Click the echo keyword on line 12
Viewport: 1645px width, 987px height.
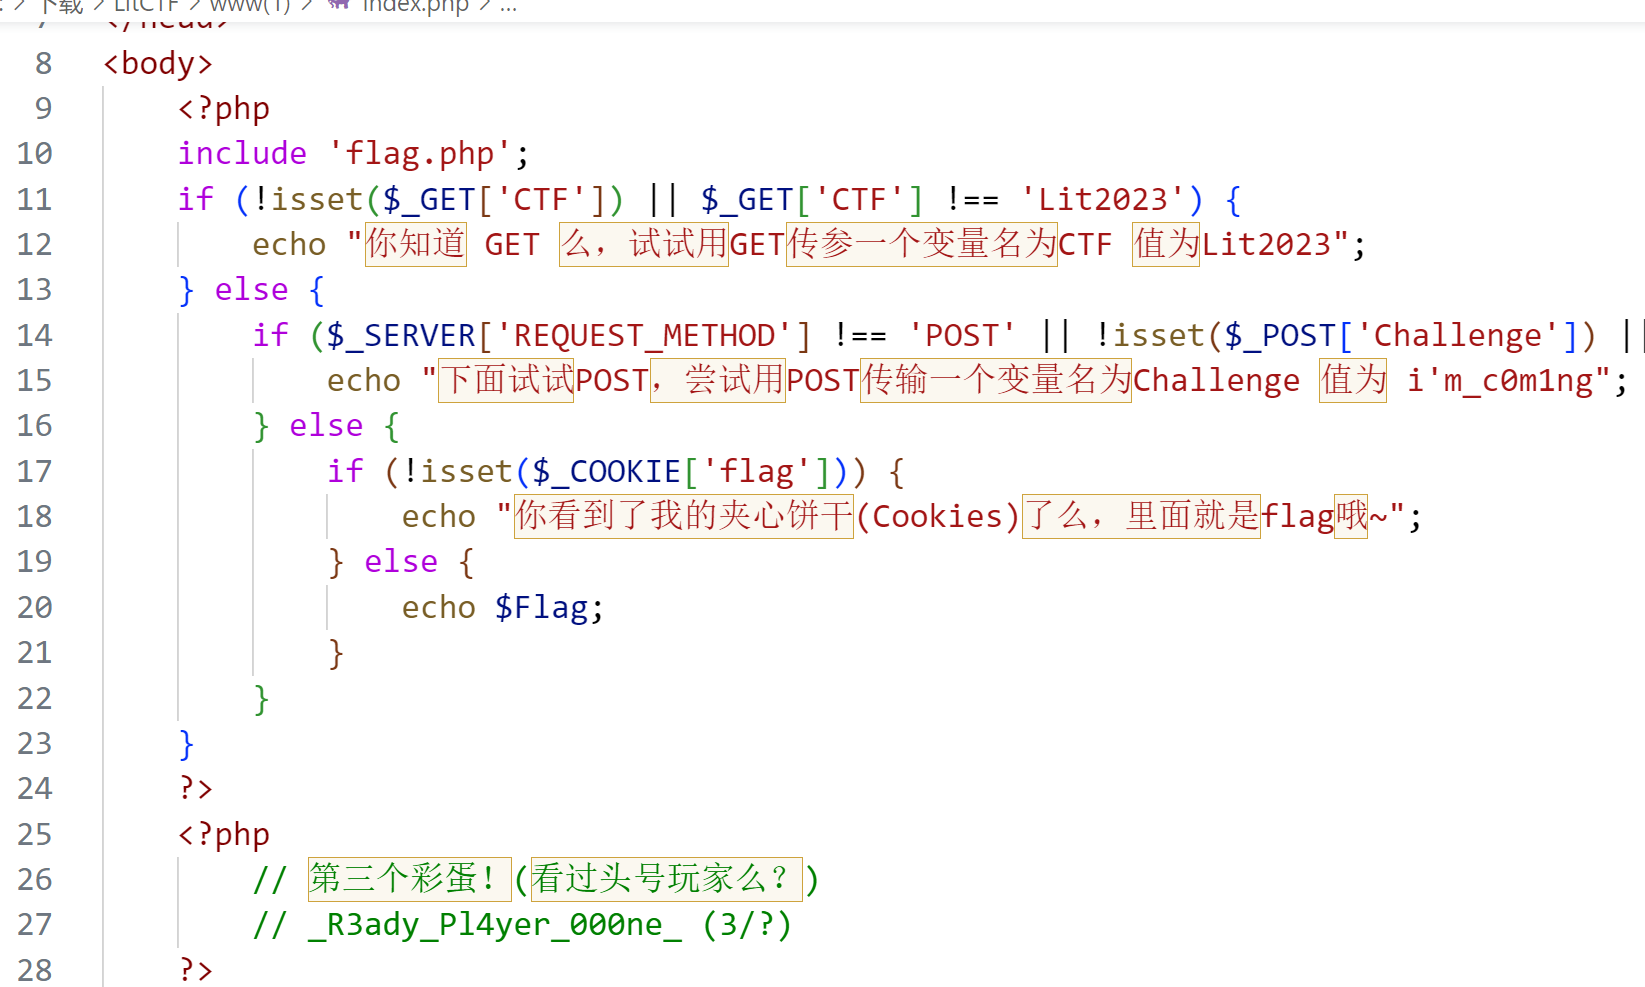[x=289, y=244]
